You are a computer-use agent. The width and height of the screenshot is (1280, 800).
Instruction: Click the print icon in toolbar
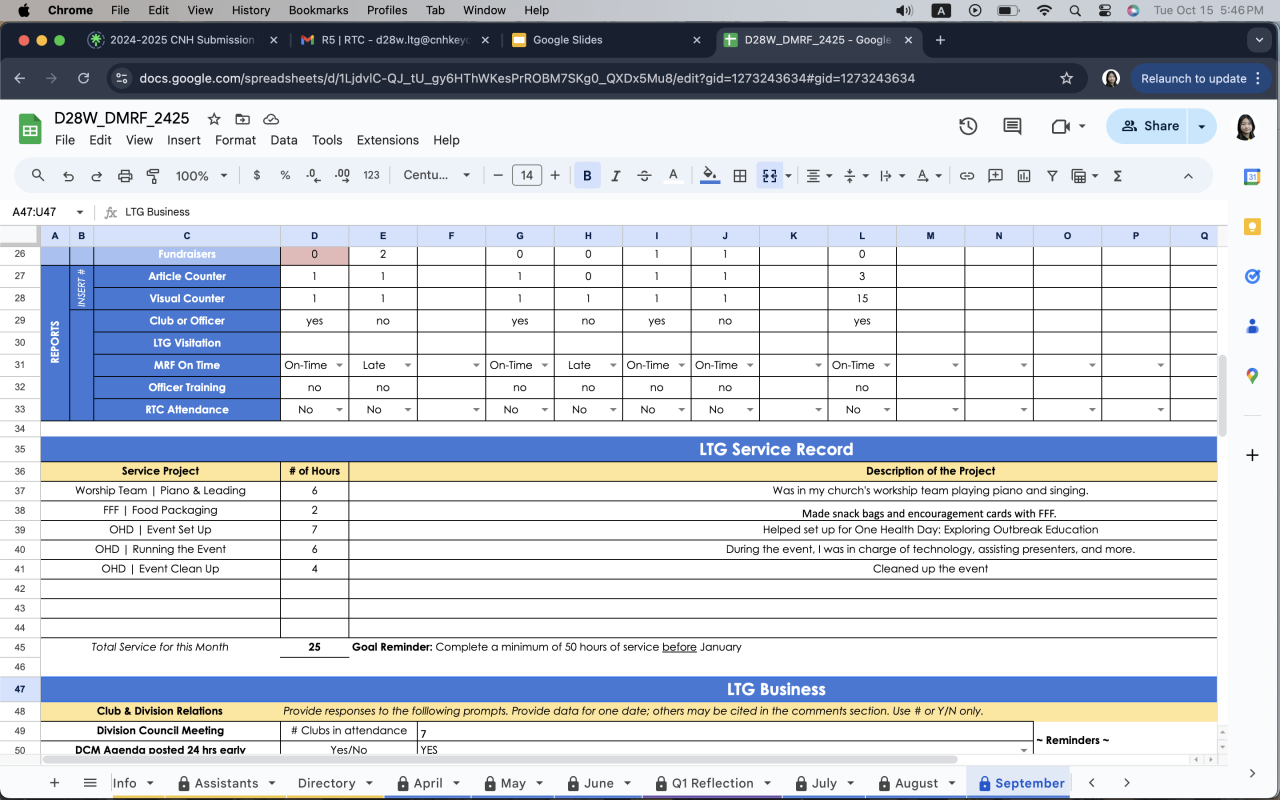tap(125, 175)
